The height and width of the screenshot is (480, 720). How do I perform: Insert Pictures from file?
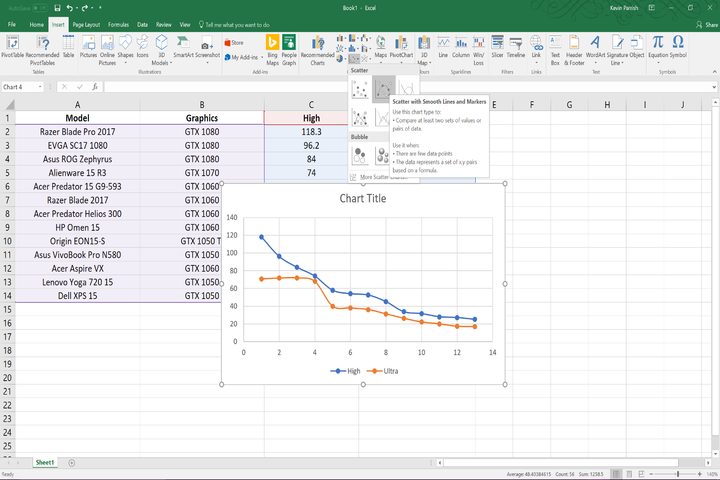(x=88, y=47)
